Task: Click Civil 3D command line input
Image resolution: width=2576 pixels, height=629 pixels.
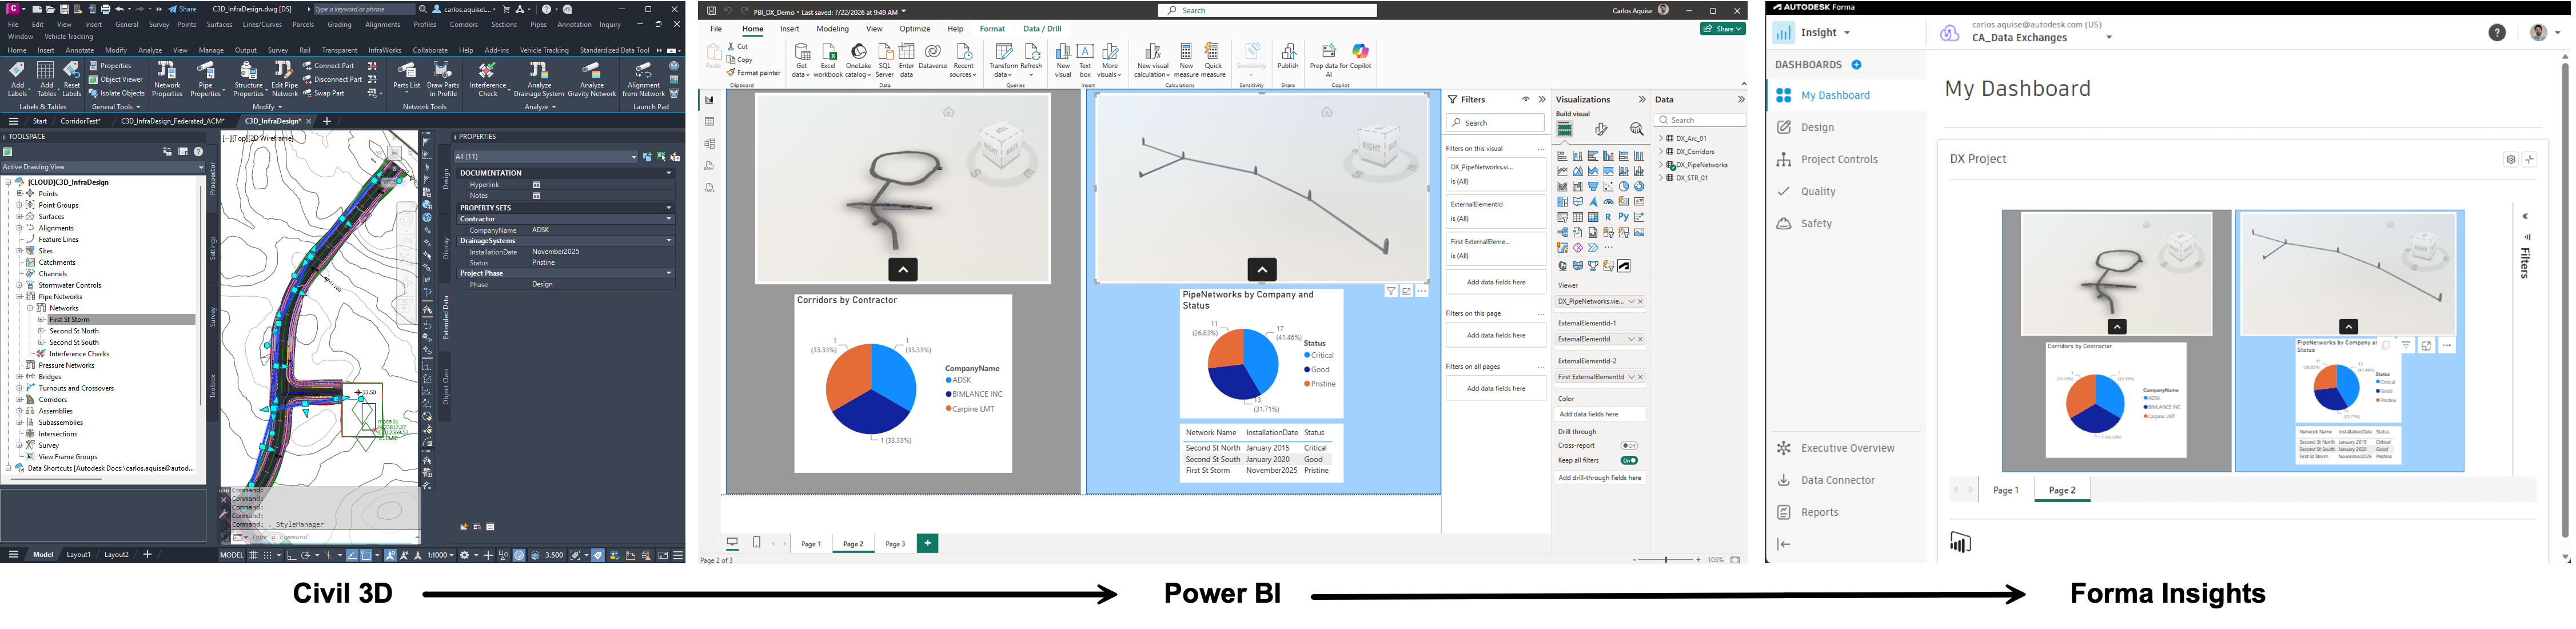Action: pos(325,538)
